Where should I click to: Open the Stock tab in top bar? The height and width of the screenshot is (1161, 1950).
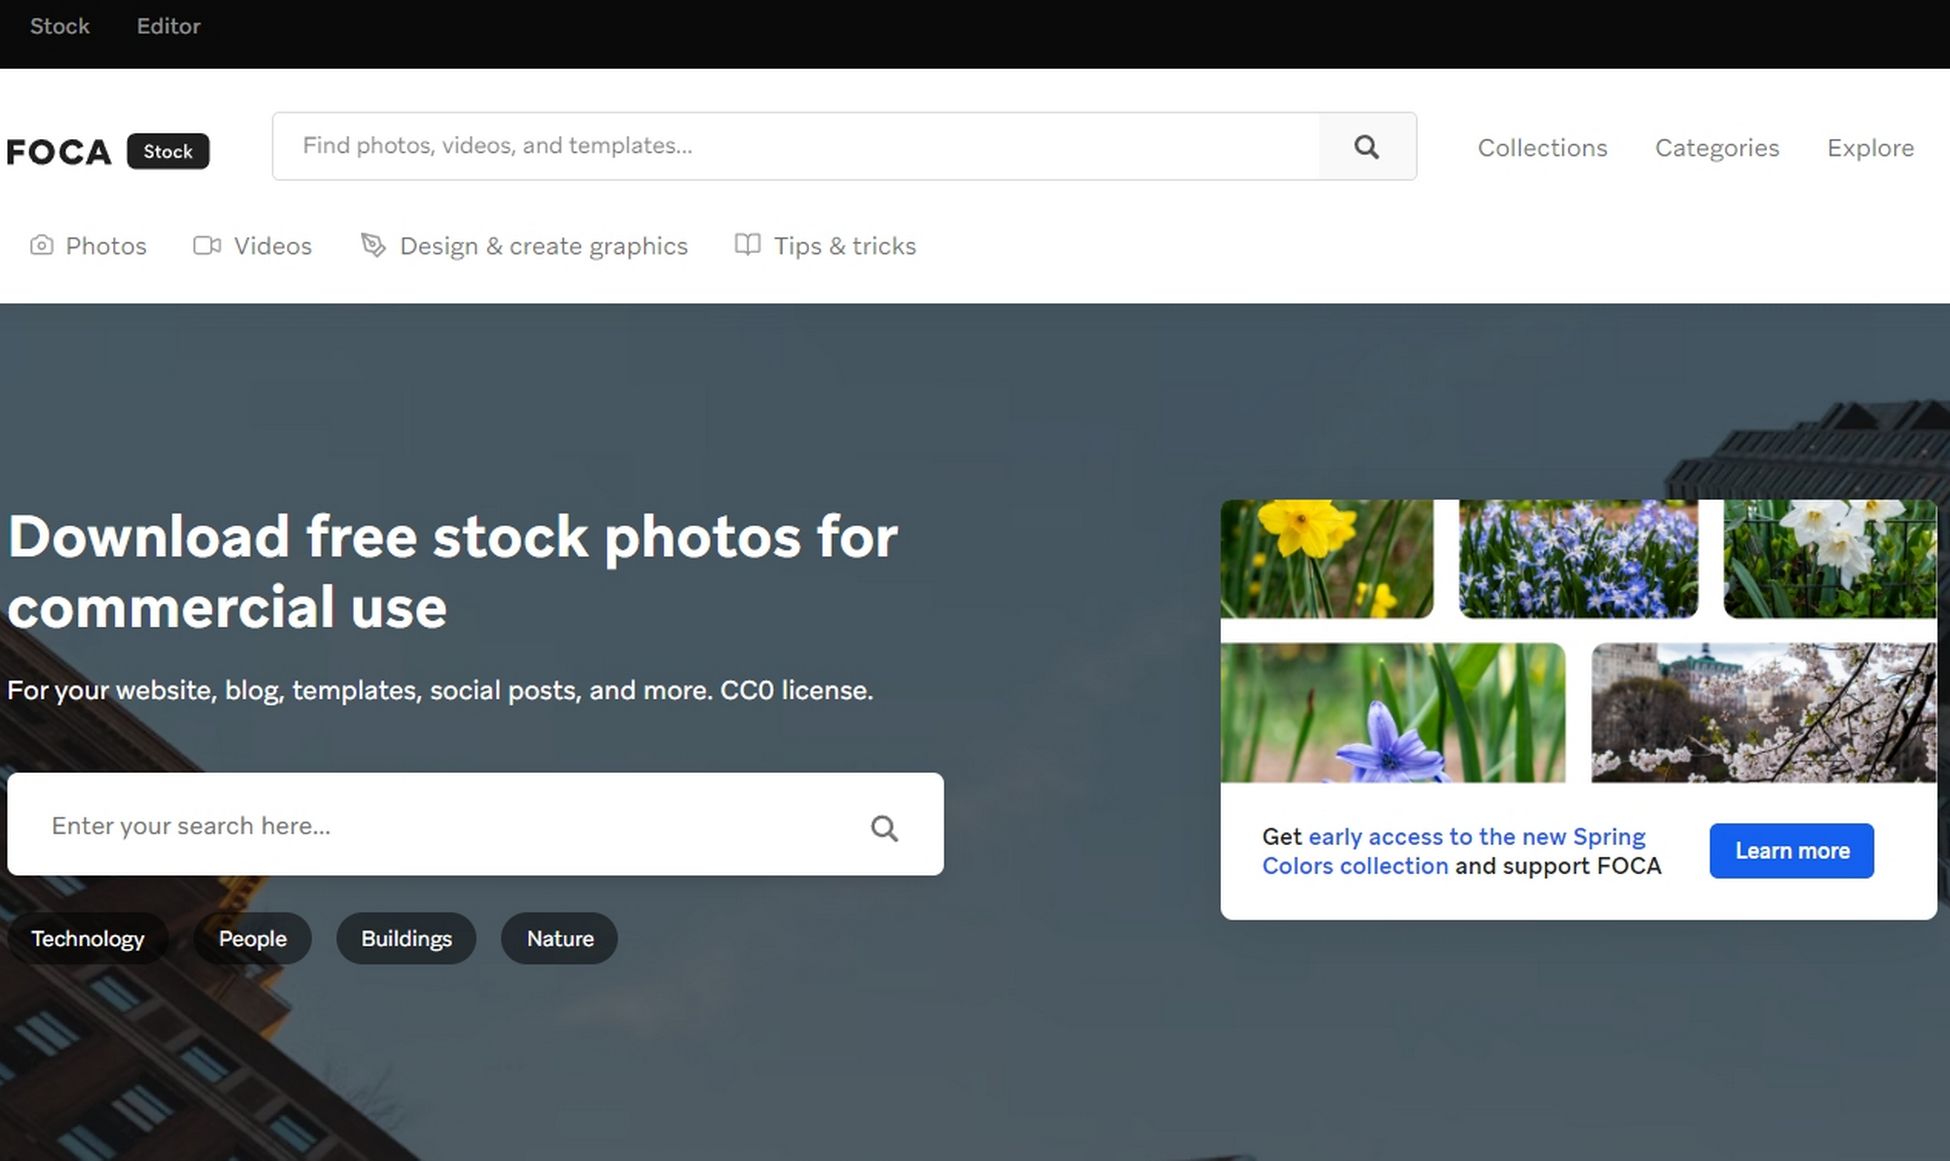tap(60, 26)
